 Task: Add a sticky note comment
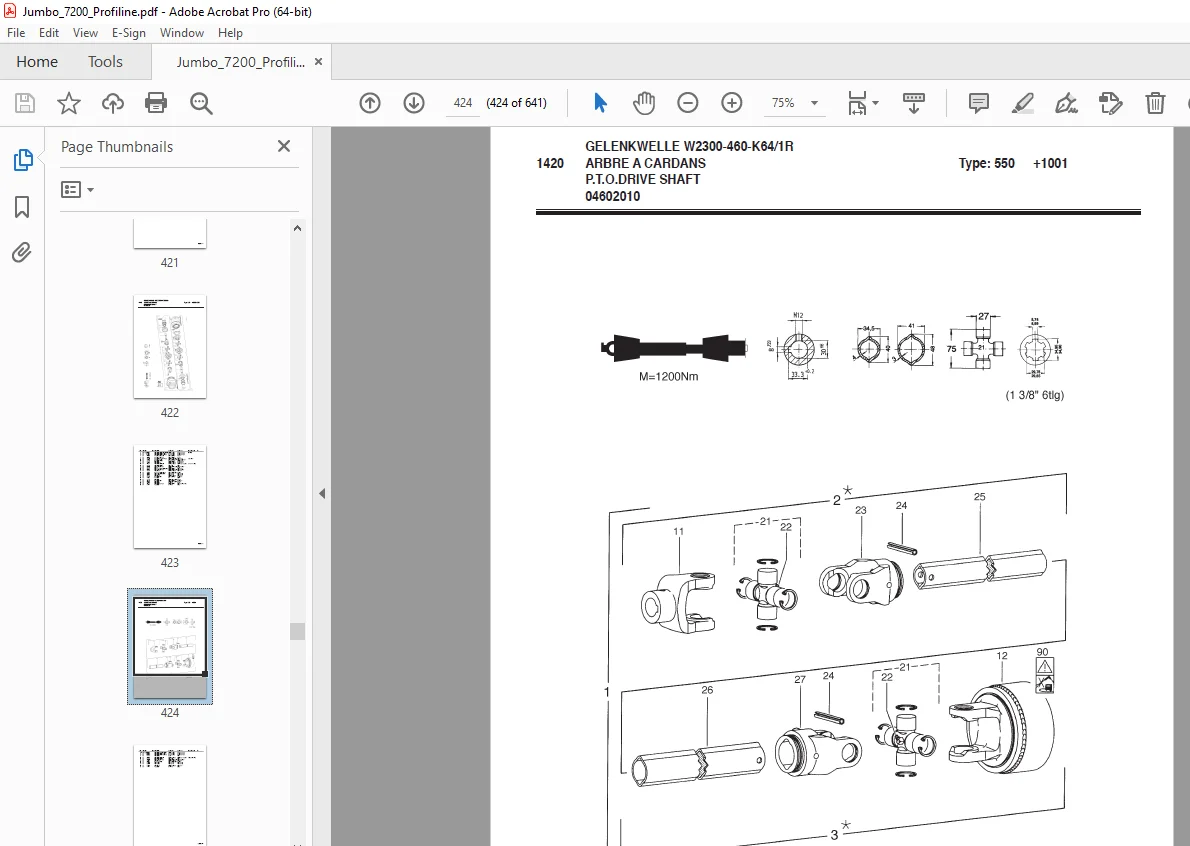tap(979, 103)
